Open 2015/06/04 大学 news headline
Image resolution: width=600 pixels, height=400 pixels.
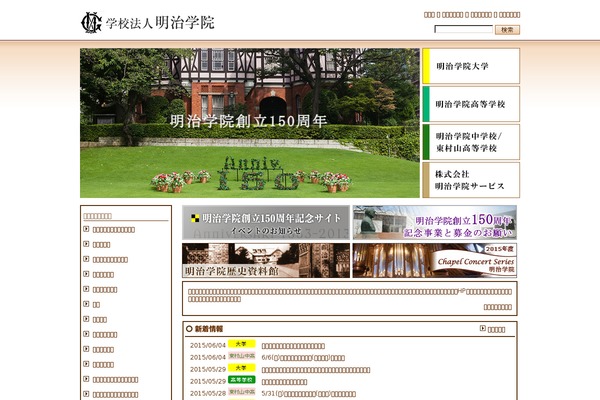point(293,346)
